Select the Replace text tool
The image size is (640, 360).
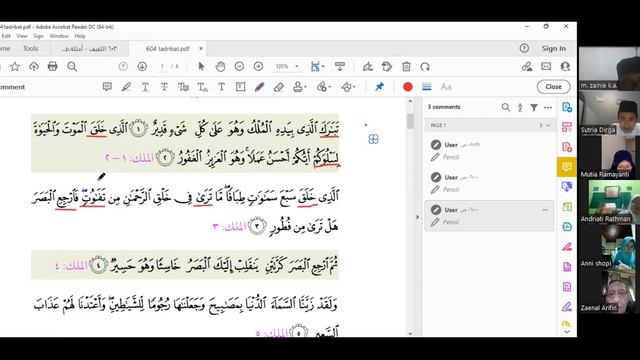click(x=183, y=87)
